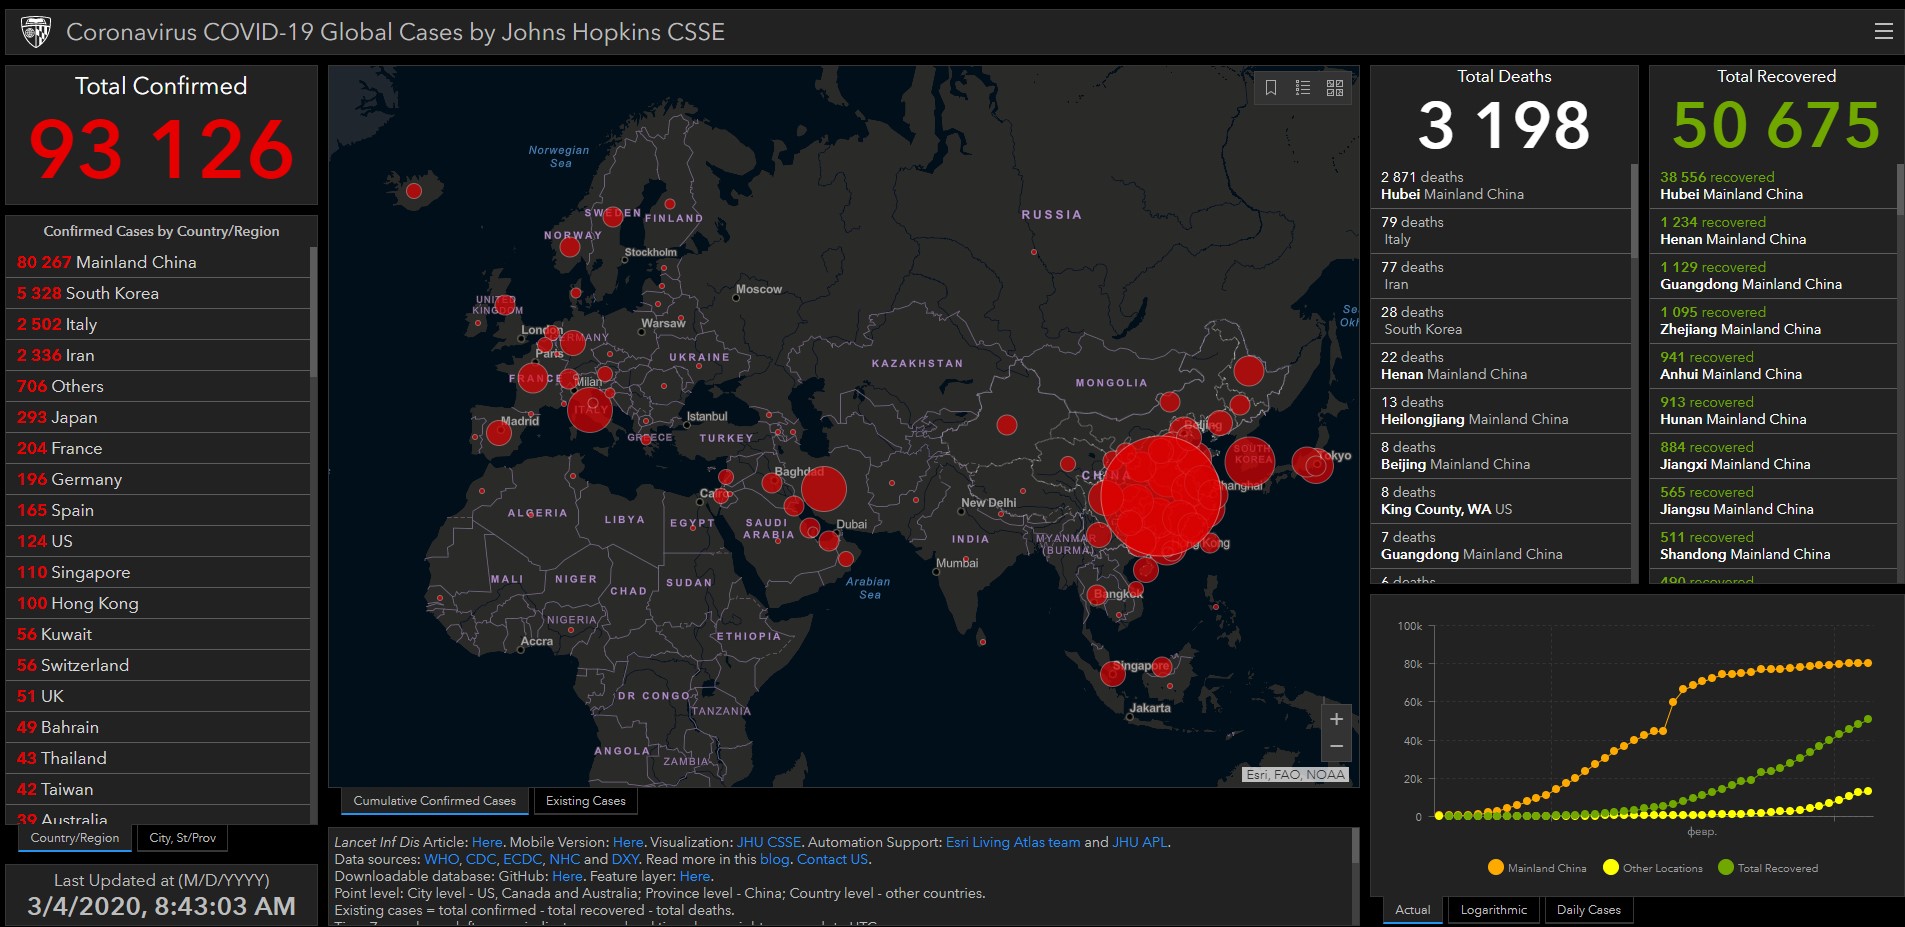Select the Daily Cases chart tab
Viewport: 1905px width, 927px height.
[x=1588, y=910]
